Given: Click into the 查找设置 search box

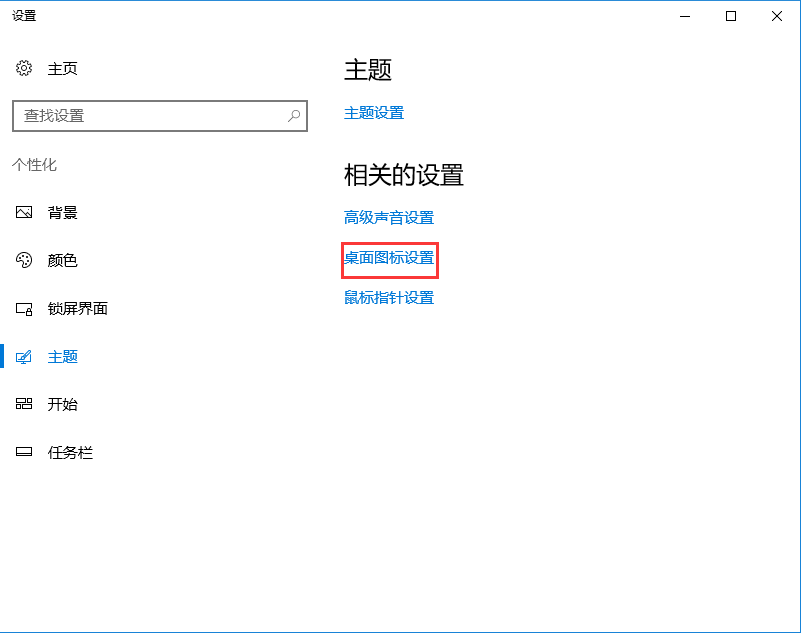Looking at the screenshot, I should (160, 116).
